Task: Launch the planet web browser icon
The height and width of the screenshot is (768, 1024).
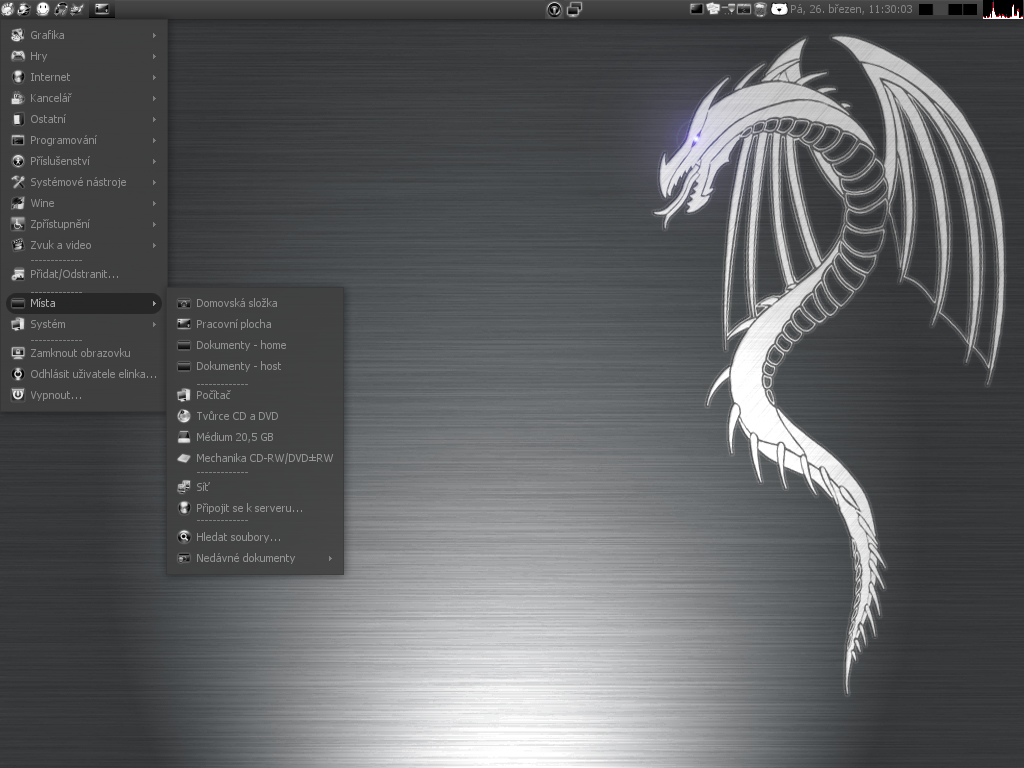Action: click(x=25, y=9)
